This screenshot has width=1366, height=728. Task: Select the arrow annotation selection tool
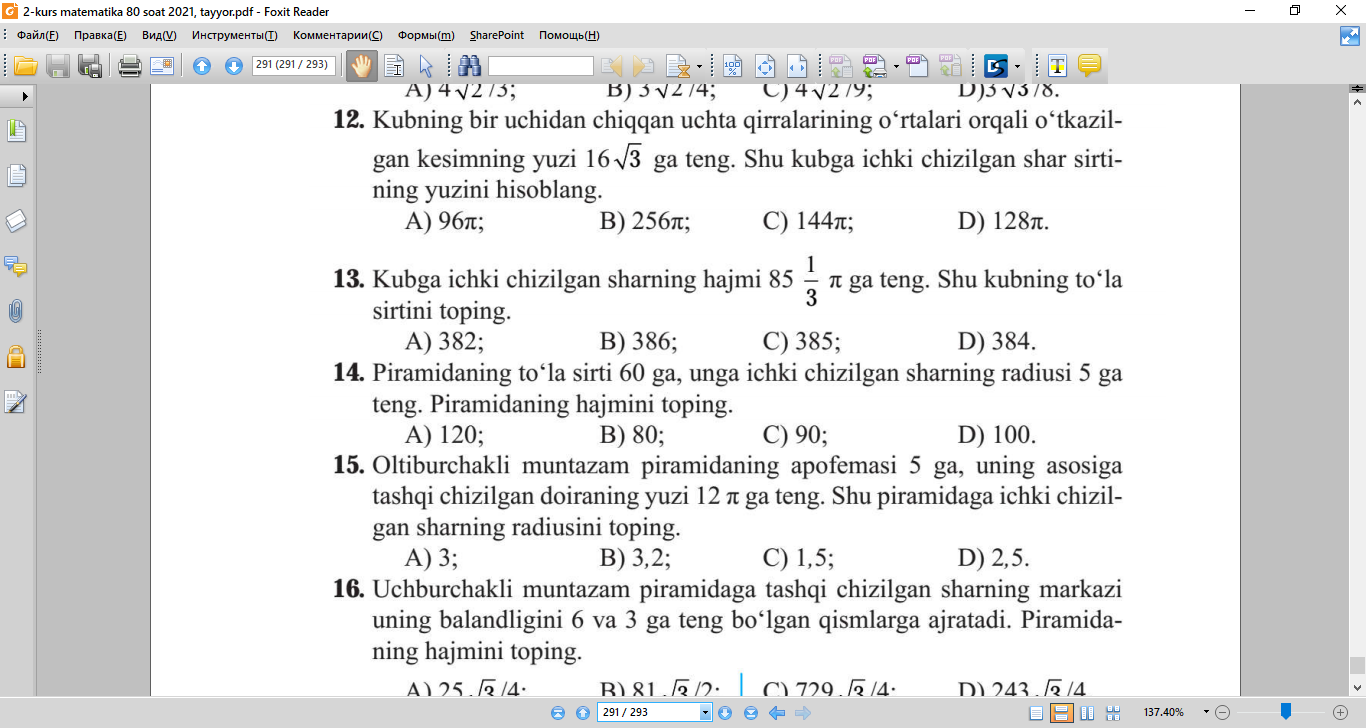[x=425, y=67]
